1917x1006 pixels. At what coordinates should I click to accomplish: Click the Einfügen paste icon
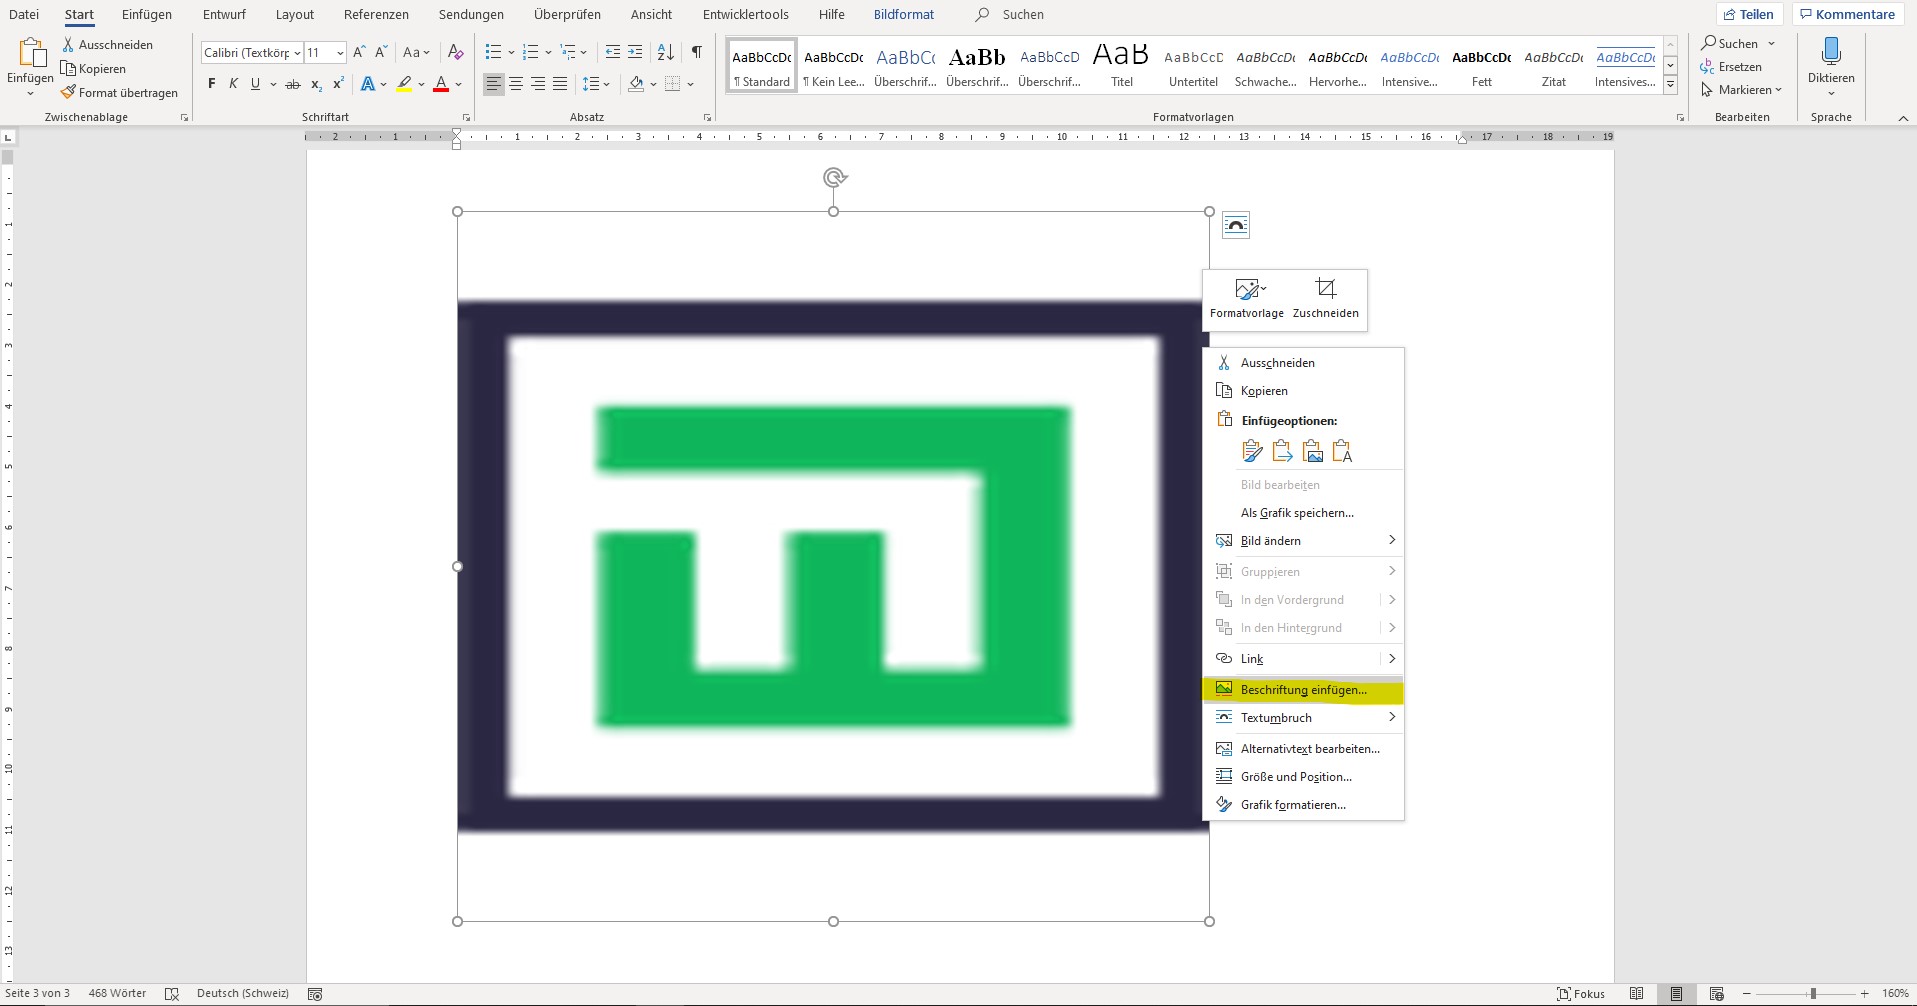pos(31,54)
